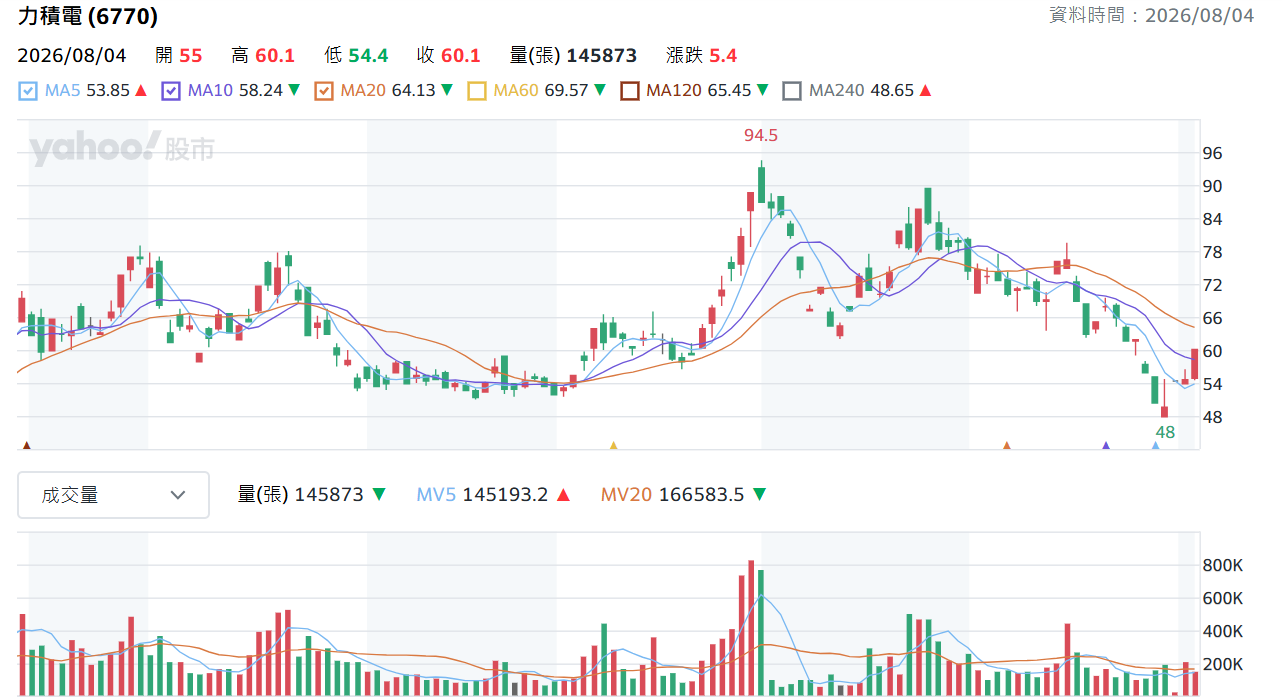Click the MA120 65.45 label

[698, 91]
